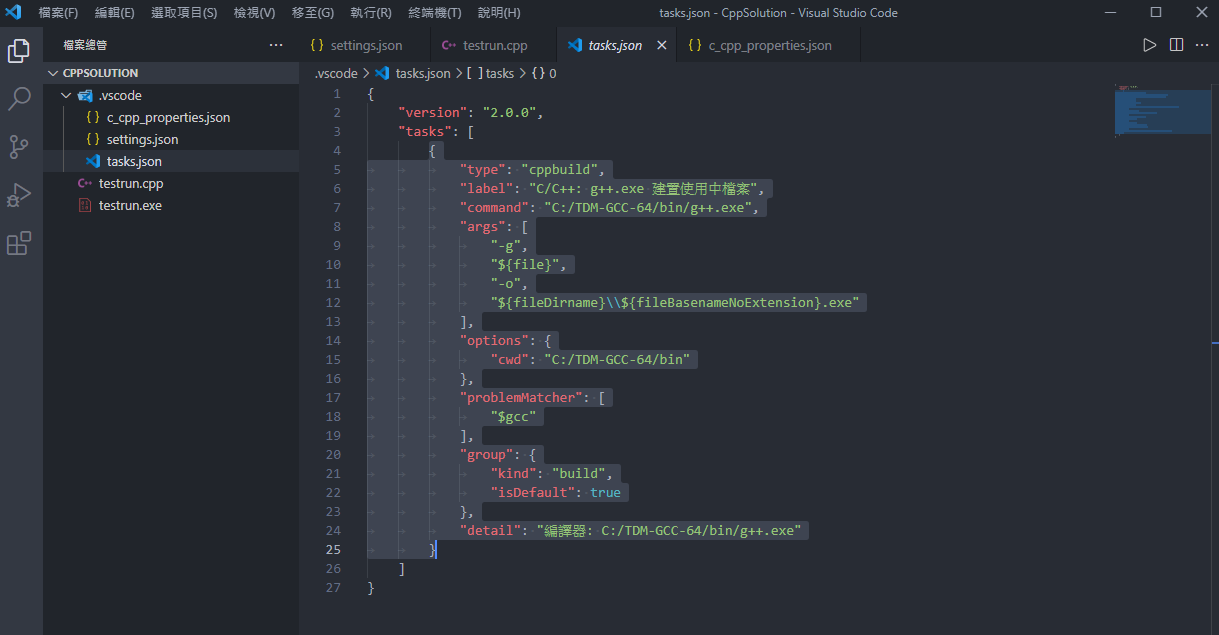Open the Source Control view icon
1219x635 pixels.
click(19, 147)
